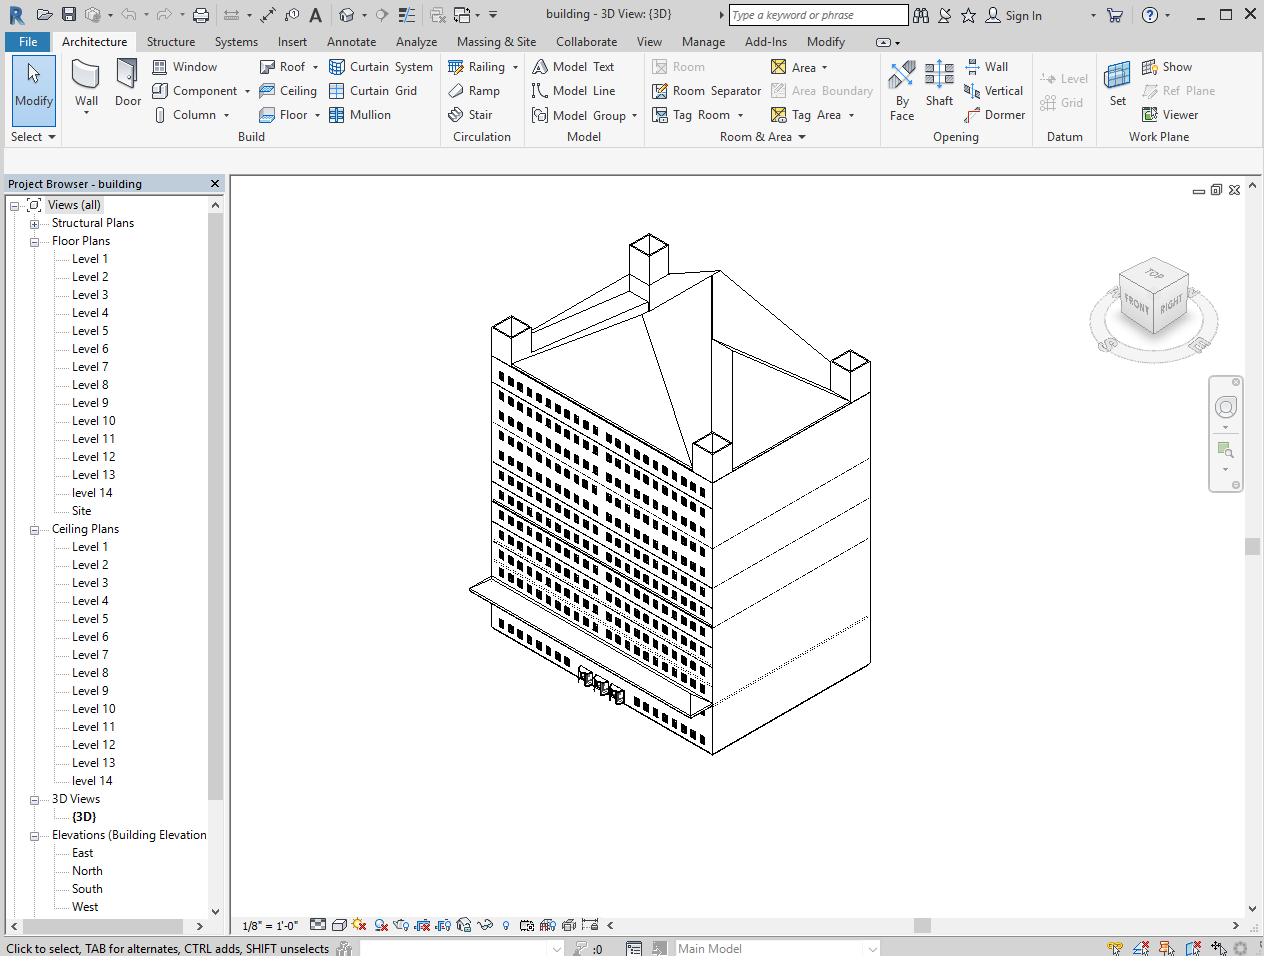Select the {3D} view in Project Browser
The width and height of the screenshot is (1264, 956).
coord(84,817)
